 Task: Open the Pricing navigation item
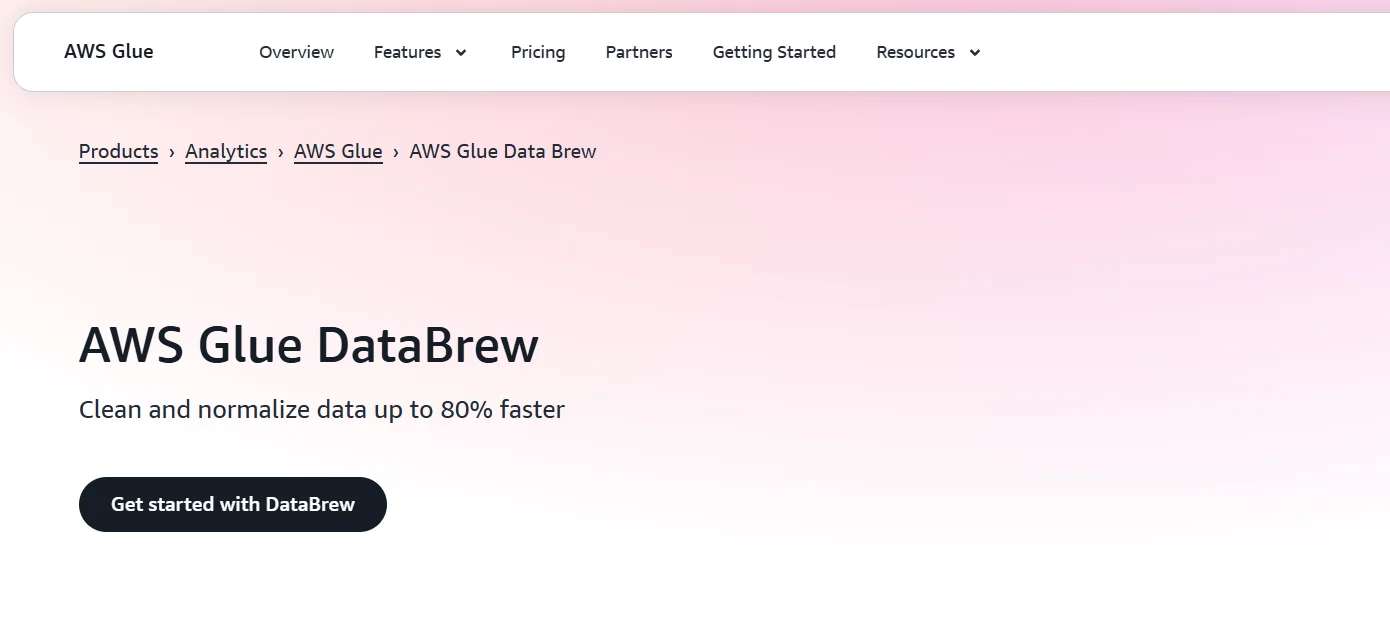pyautogui.click(x=538, y=52)
